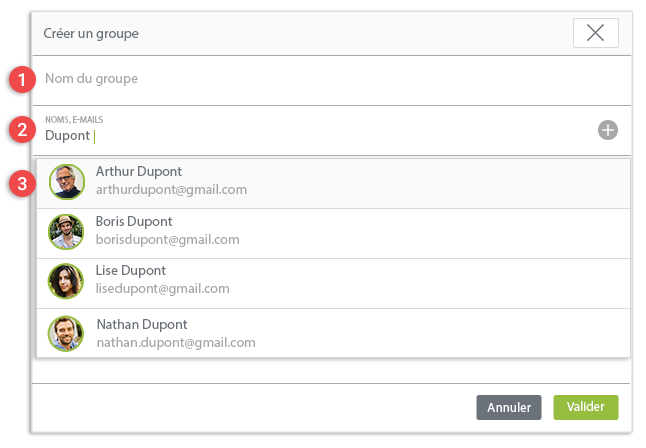Click the Annuler button
This screenshot has height=448, width=646.
(509, 407)
